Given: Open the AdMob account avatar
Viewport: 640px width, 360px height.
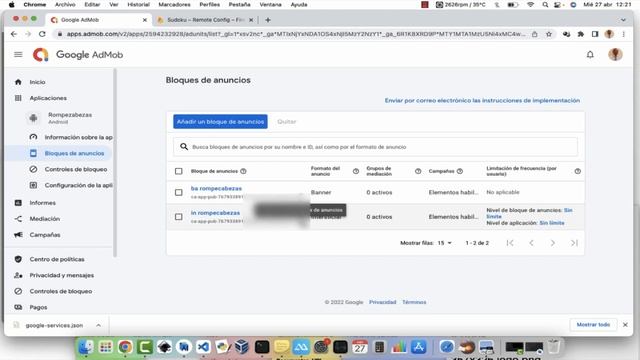Looking at the screenshot, I should 615,54.
